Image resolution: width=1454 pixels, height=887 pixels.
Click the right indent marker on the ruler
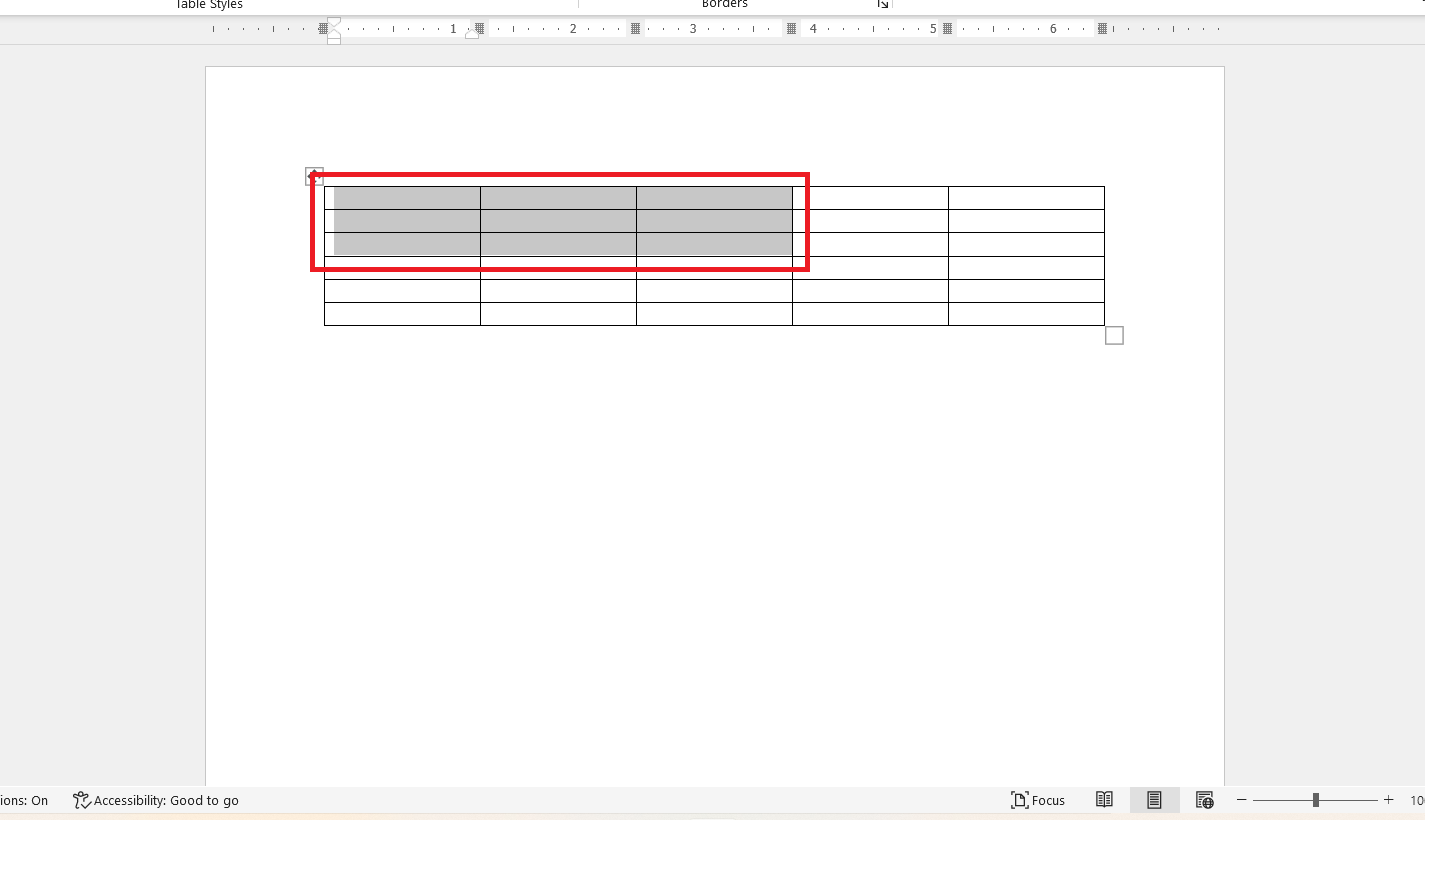point(472,34)
